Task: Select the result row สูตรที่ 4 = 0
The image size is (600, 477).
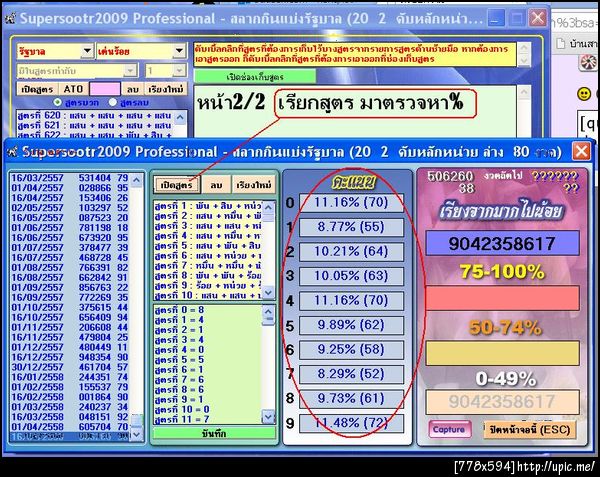Action: coord(209,350)
